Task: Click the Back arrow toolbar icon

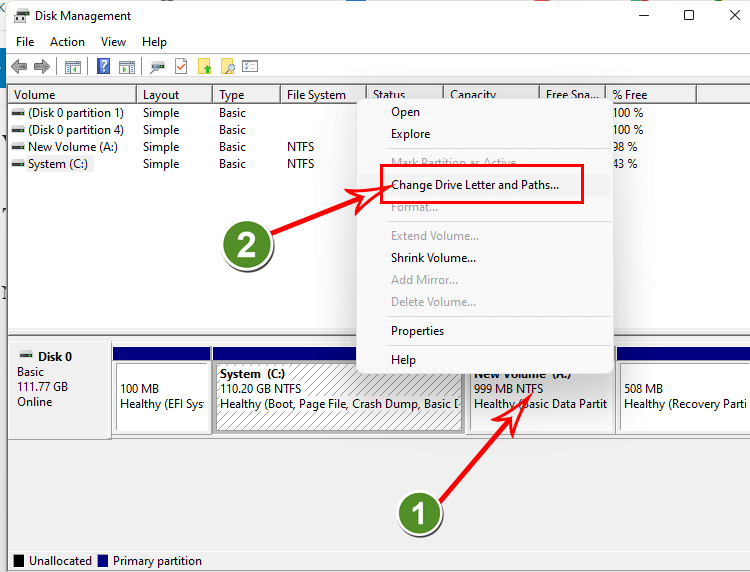Action: tap(19, 66)
